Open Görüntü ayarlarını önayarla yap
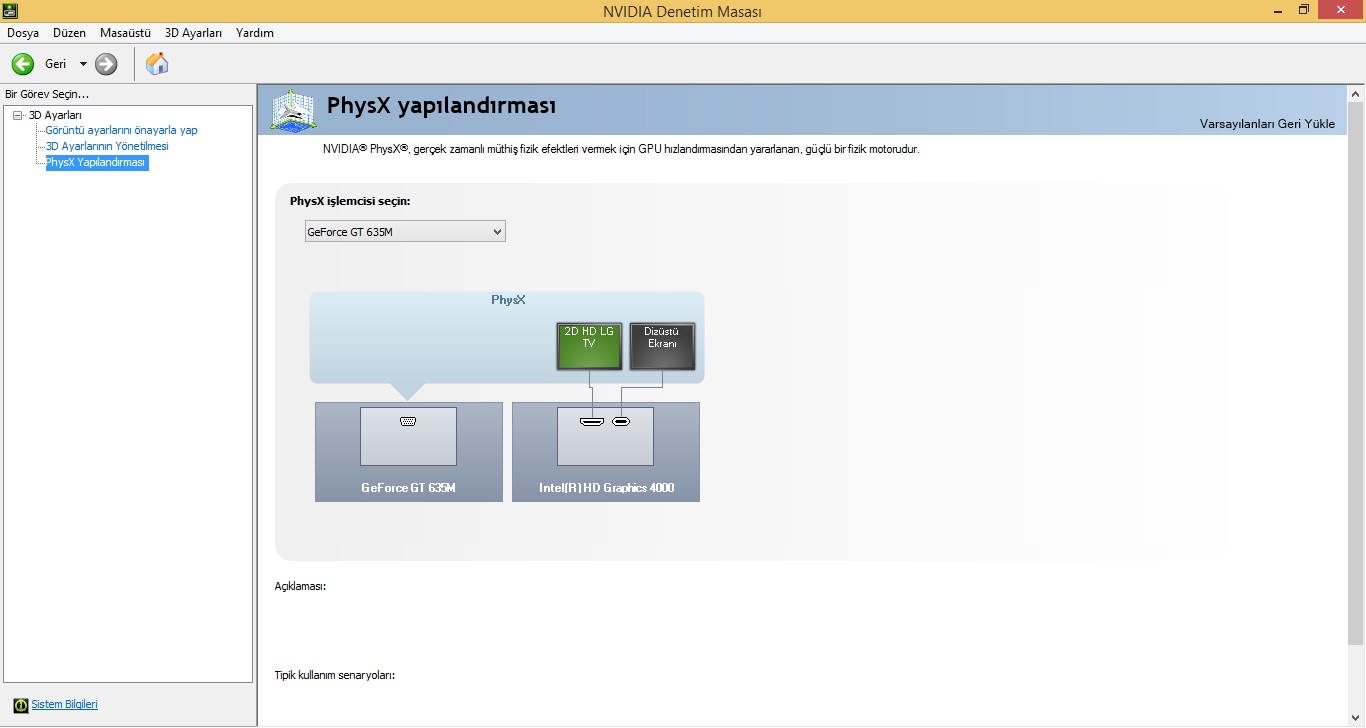This screenshot has width=1366, height=728. (x=122, y=130)
